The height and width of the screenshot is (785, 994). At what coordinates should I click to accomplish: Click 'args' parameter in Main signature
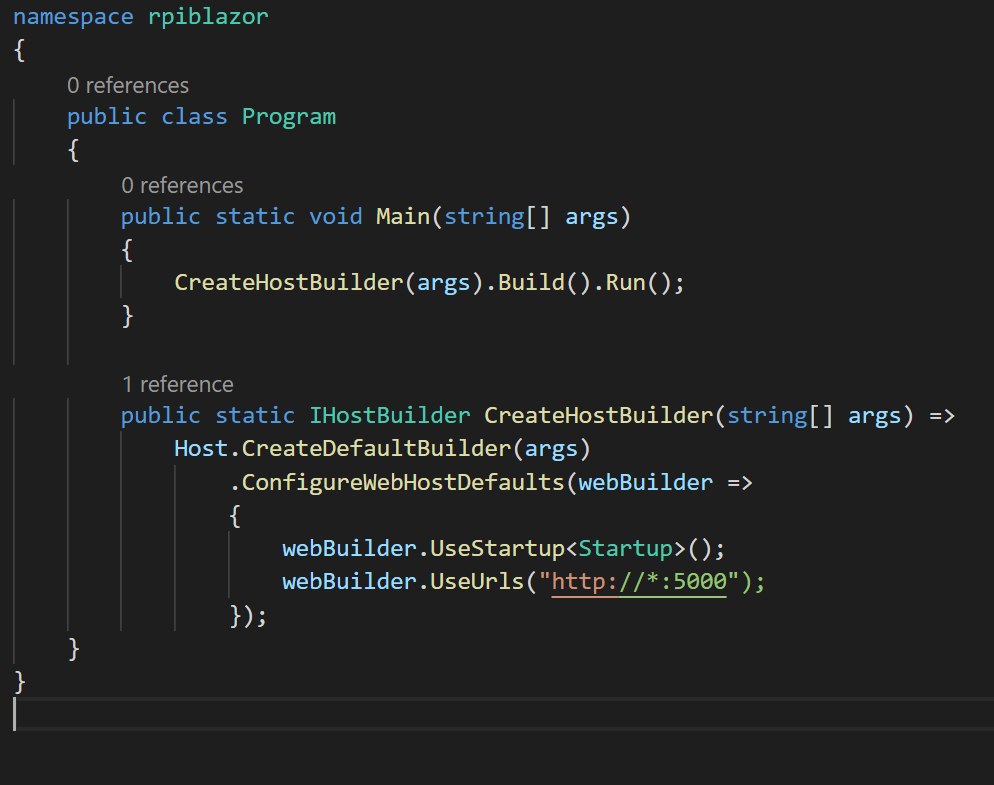[x=591, y=218]
